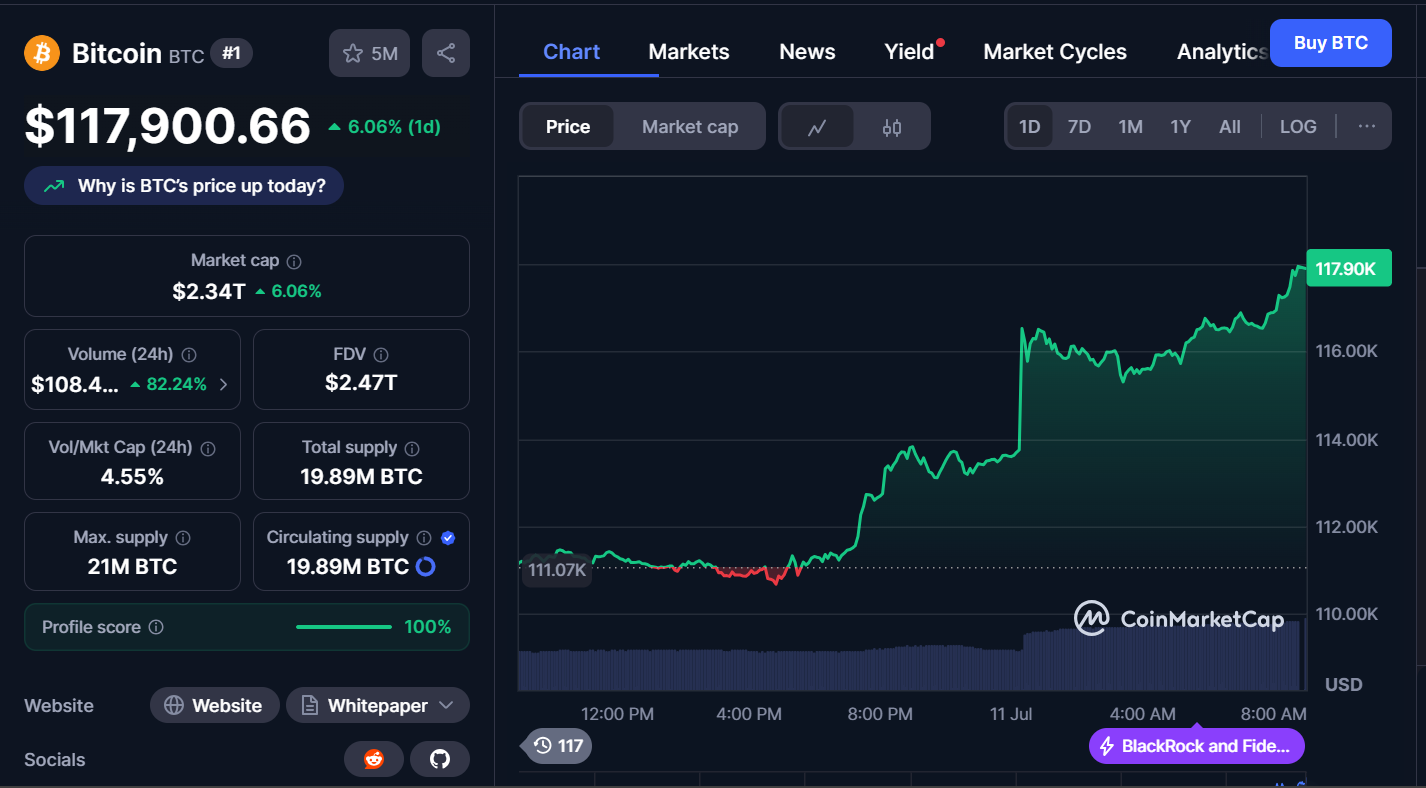Click Why is BTC's price up today?
1426x788 pixels.
[184, 186]
